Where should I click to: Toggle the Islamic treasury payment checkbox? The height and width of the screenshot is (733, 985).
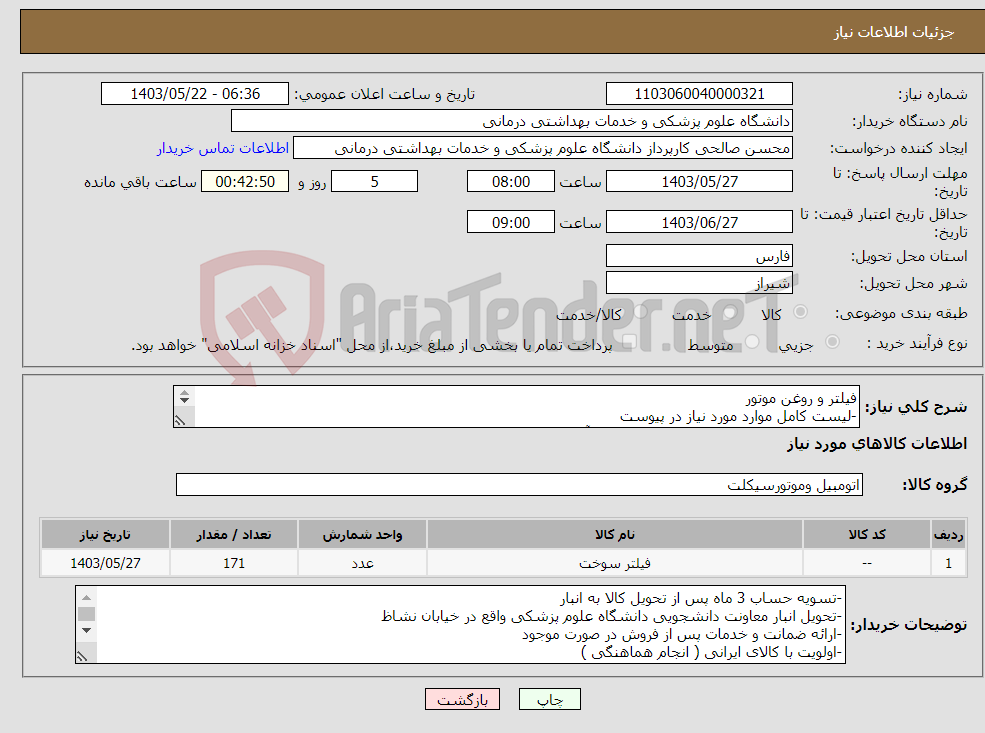point(629,342)
